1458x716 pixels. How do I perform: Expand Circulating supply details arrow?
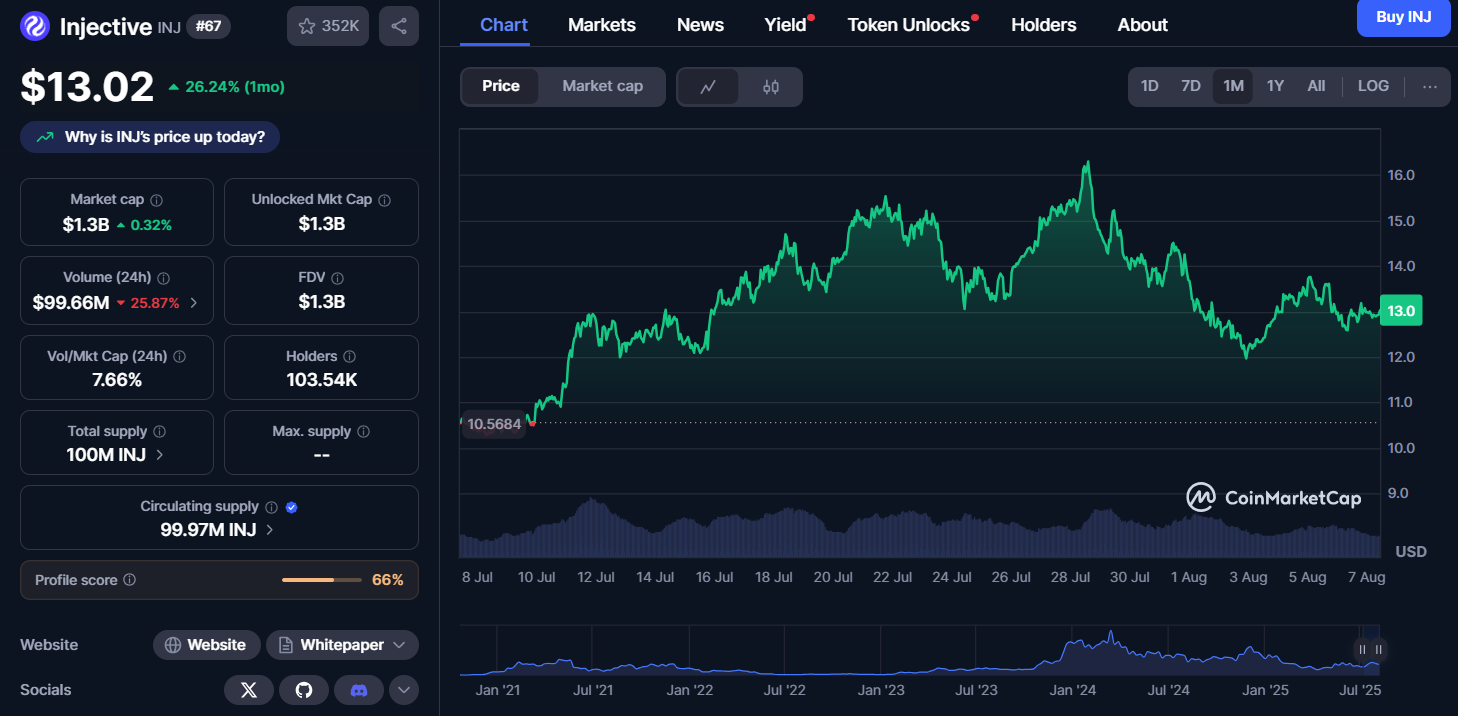(x=270, y=530)
